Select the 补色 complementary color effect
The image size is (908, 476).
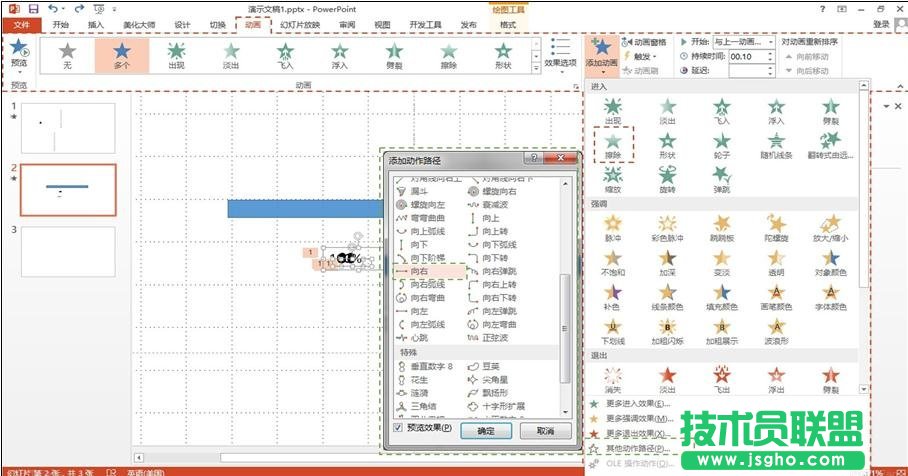pyautogui.click(x=613, y=296)
